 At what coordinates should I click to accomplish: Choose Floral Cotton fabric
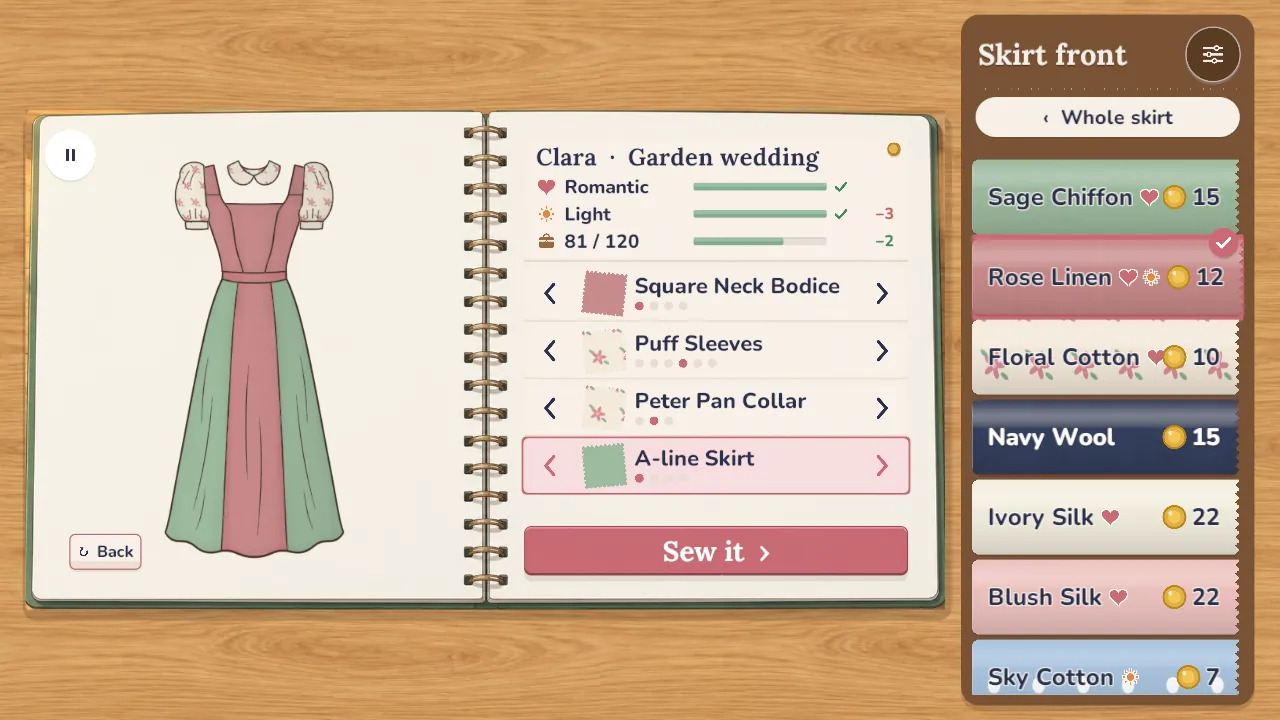tap(1105, 357)
